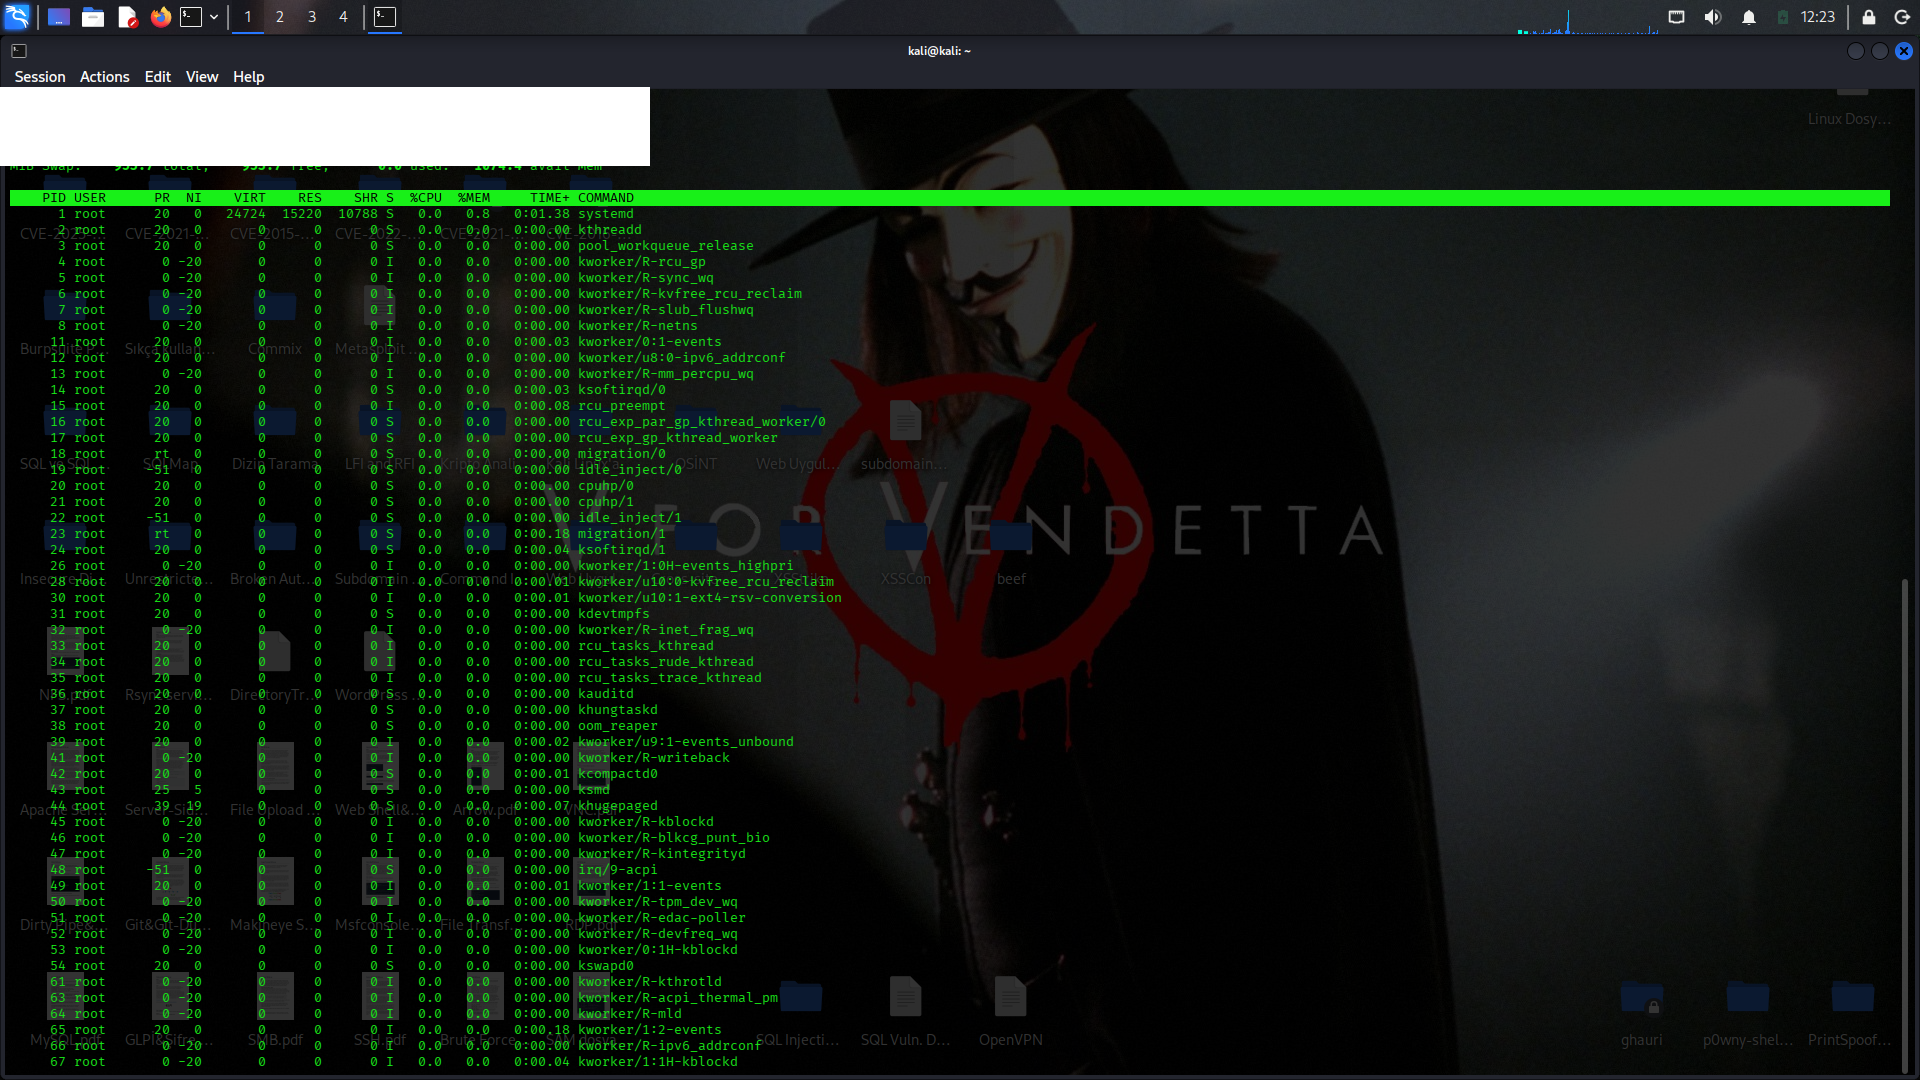Open the text editor launcher in the panel
This screenshot has height=1080, width=1920.
127,17
